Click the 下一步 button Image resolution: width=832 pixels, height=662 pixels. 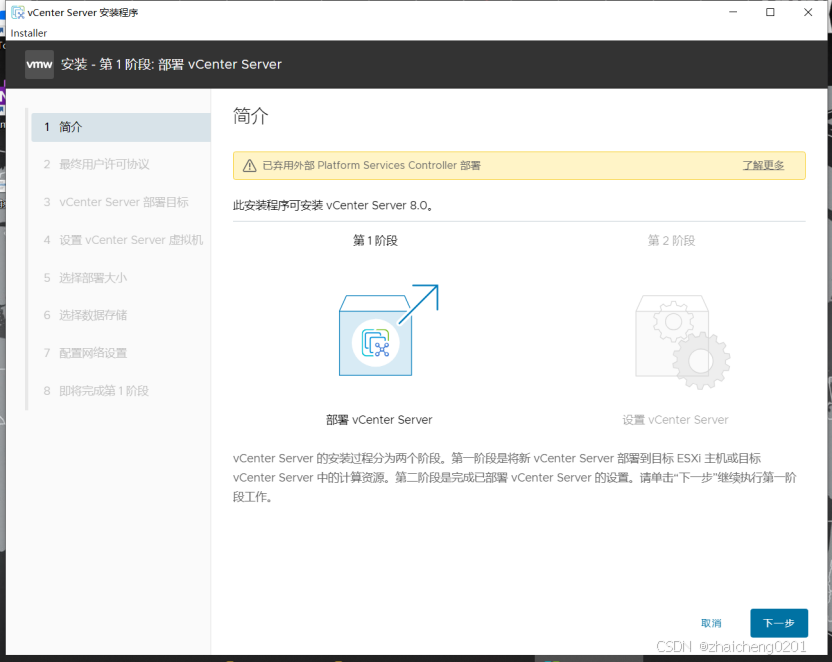tap(778, 623)
